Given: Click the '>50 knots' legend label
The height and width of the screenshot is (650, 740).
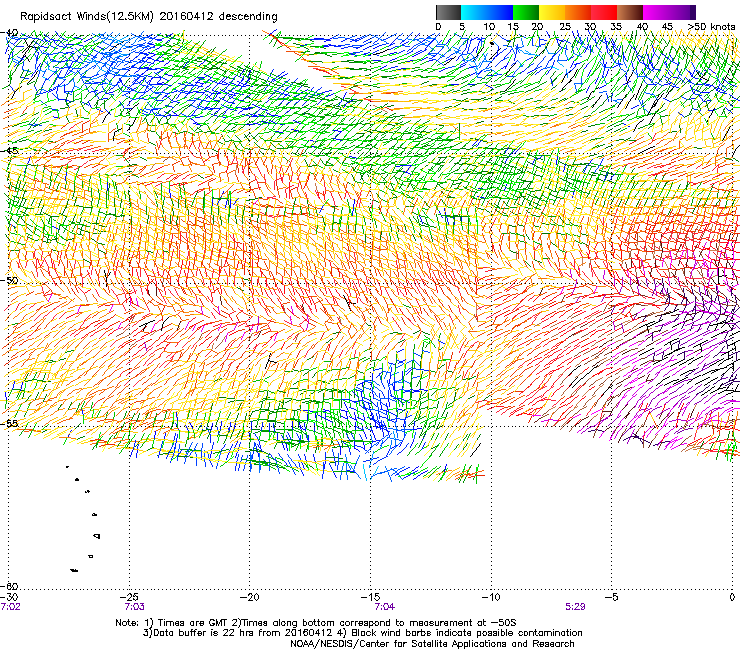Looking at the screenshot, I should click(x=711, y=27).
